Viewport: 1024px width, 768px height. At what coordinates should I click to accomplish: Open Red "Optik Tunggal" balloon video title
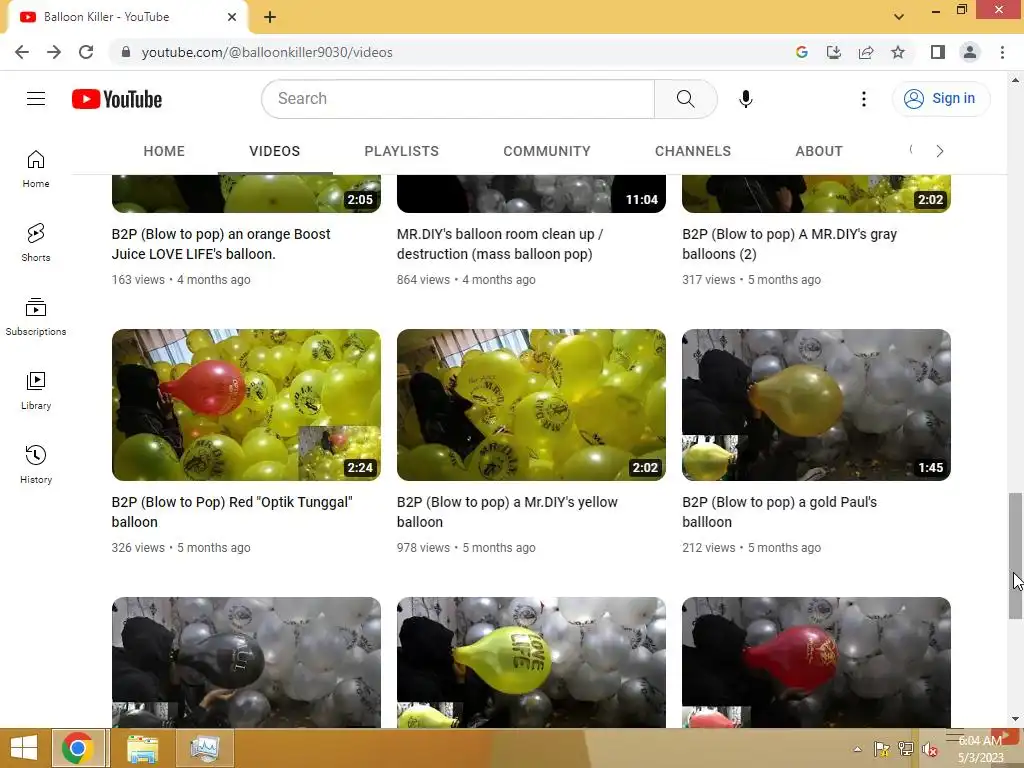[232, 512]
